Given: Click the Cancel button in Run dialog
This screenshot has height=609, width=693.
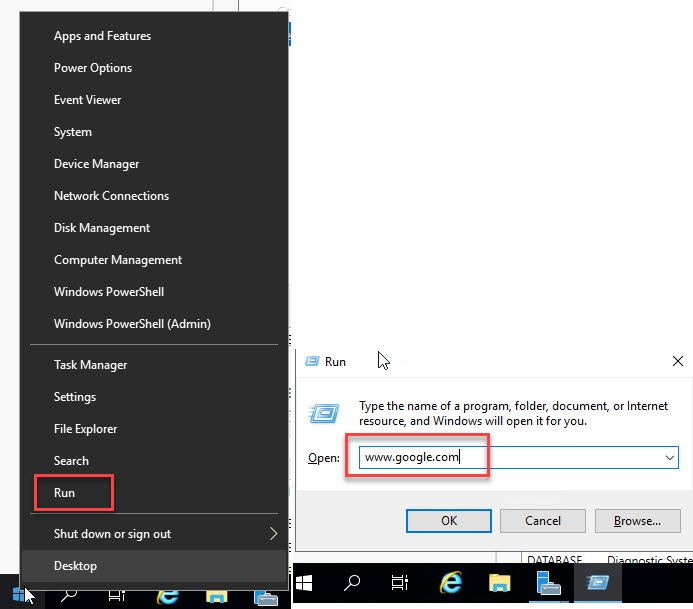Looking at the screenshot, I should [x=543, y=520].
